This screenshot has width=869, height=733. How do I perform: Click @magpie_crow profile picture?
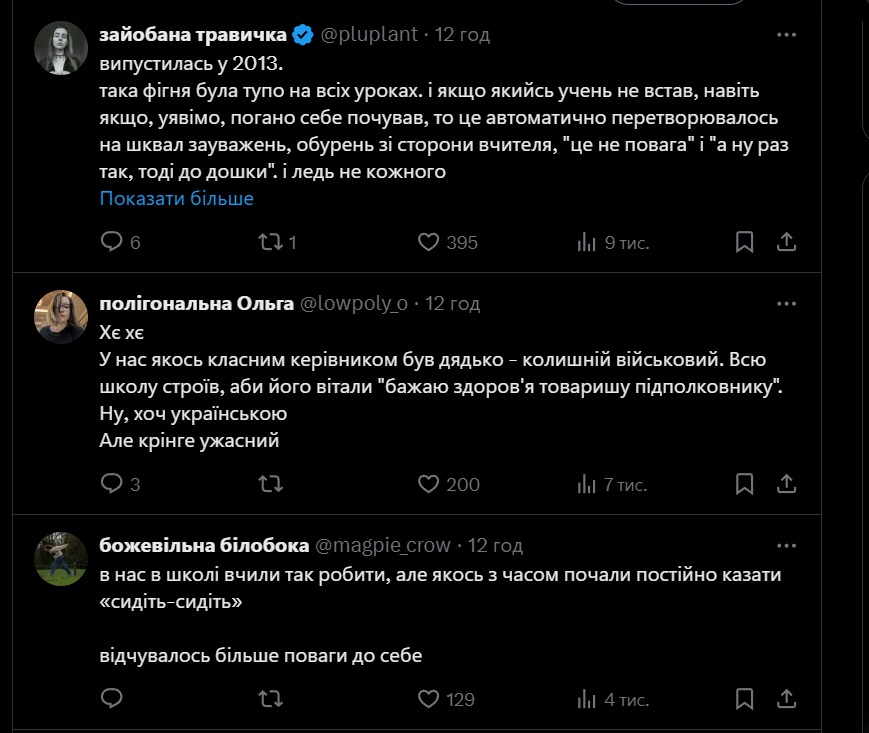coord(61,558)
